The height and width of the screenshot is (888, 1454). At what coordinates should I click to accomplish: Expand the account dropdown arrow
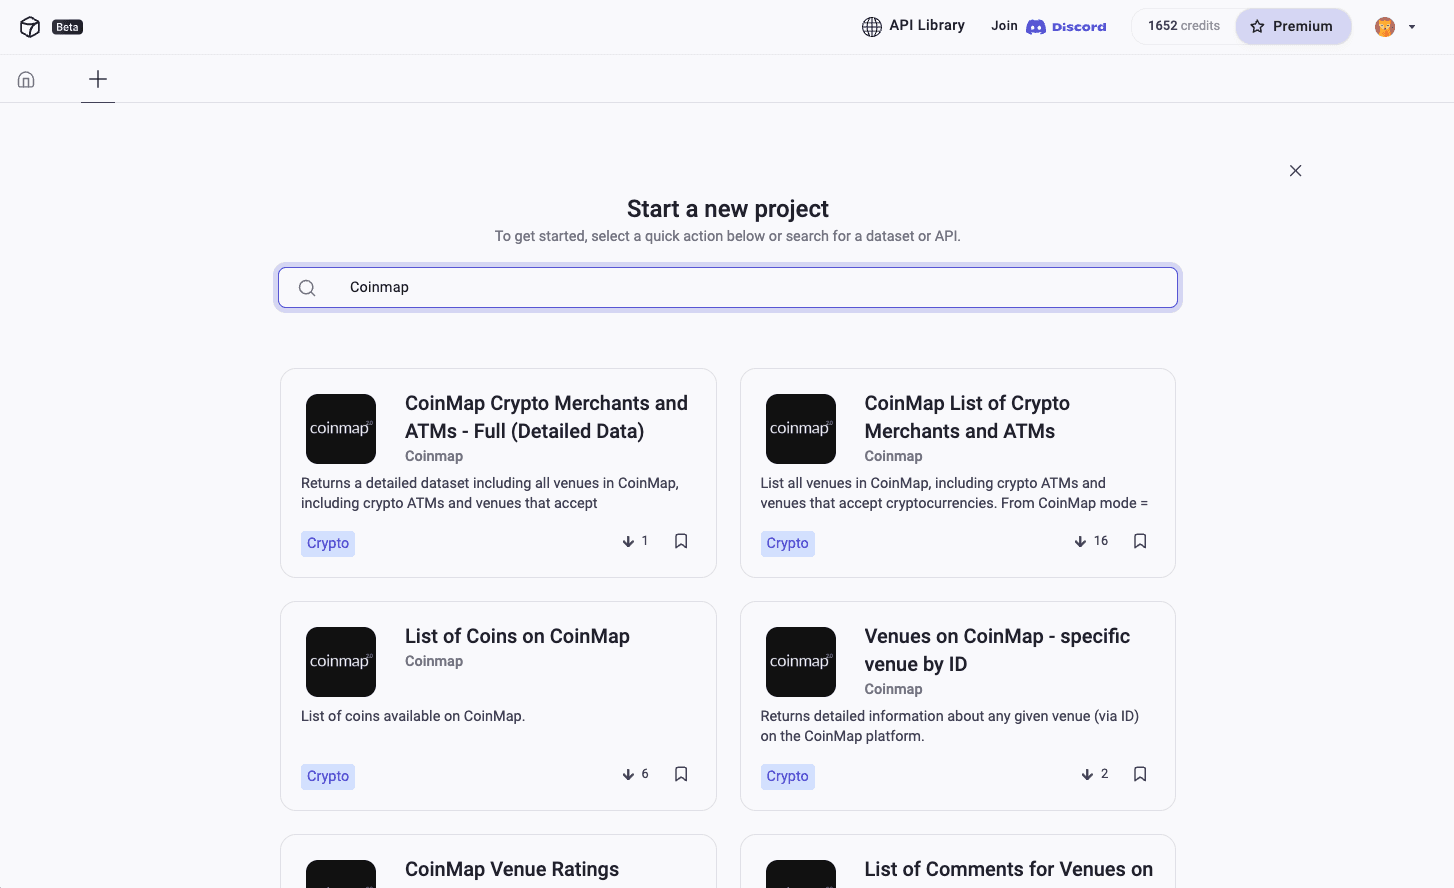(x=1412, y=27)
